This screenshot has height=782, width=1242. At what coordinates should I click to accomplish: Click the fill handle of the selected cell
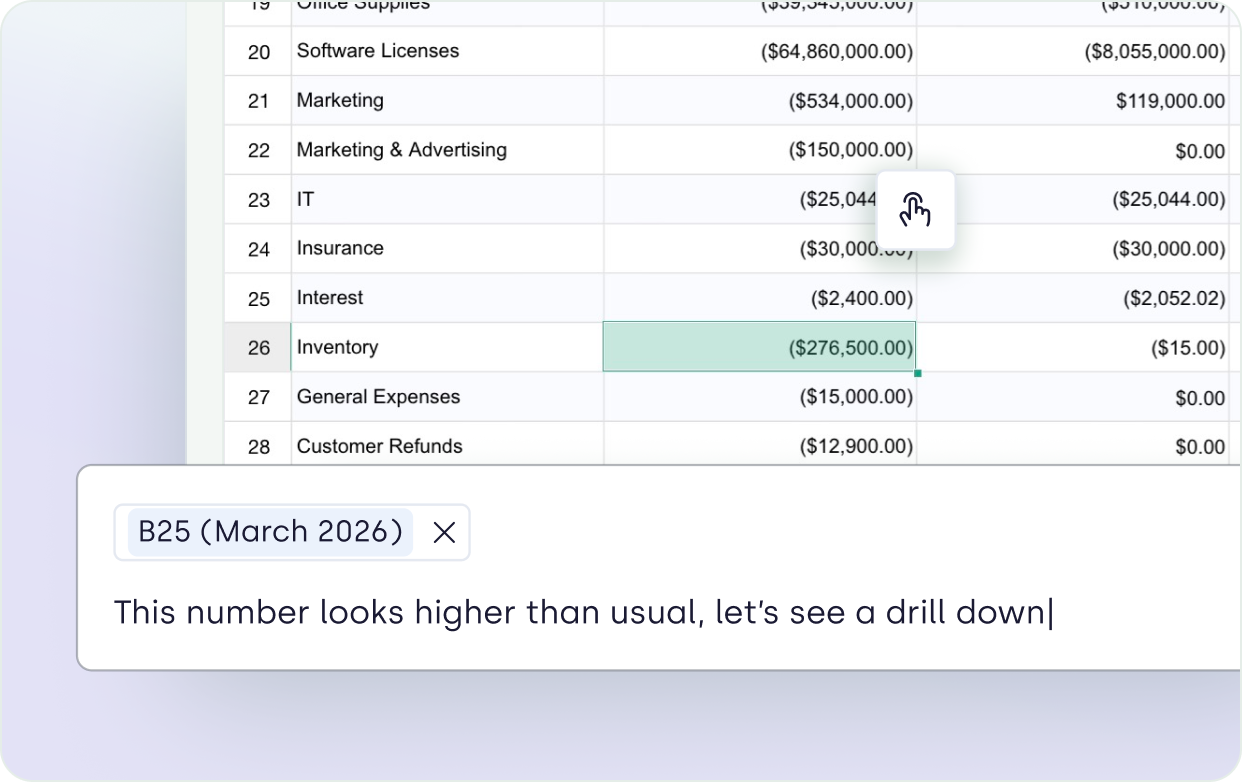[917, 372]
